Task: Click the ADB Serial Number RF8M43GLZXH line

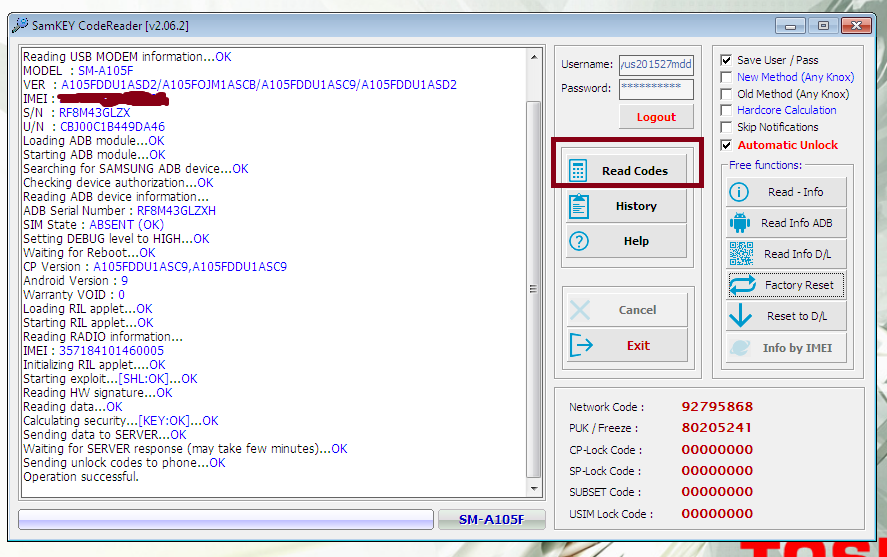Action: (x=119, y=211)
